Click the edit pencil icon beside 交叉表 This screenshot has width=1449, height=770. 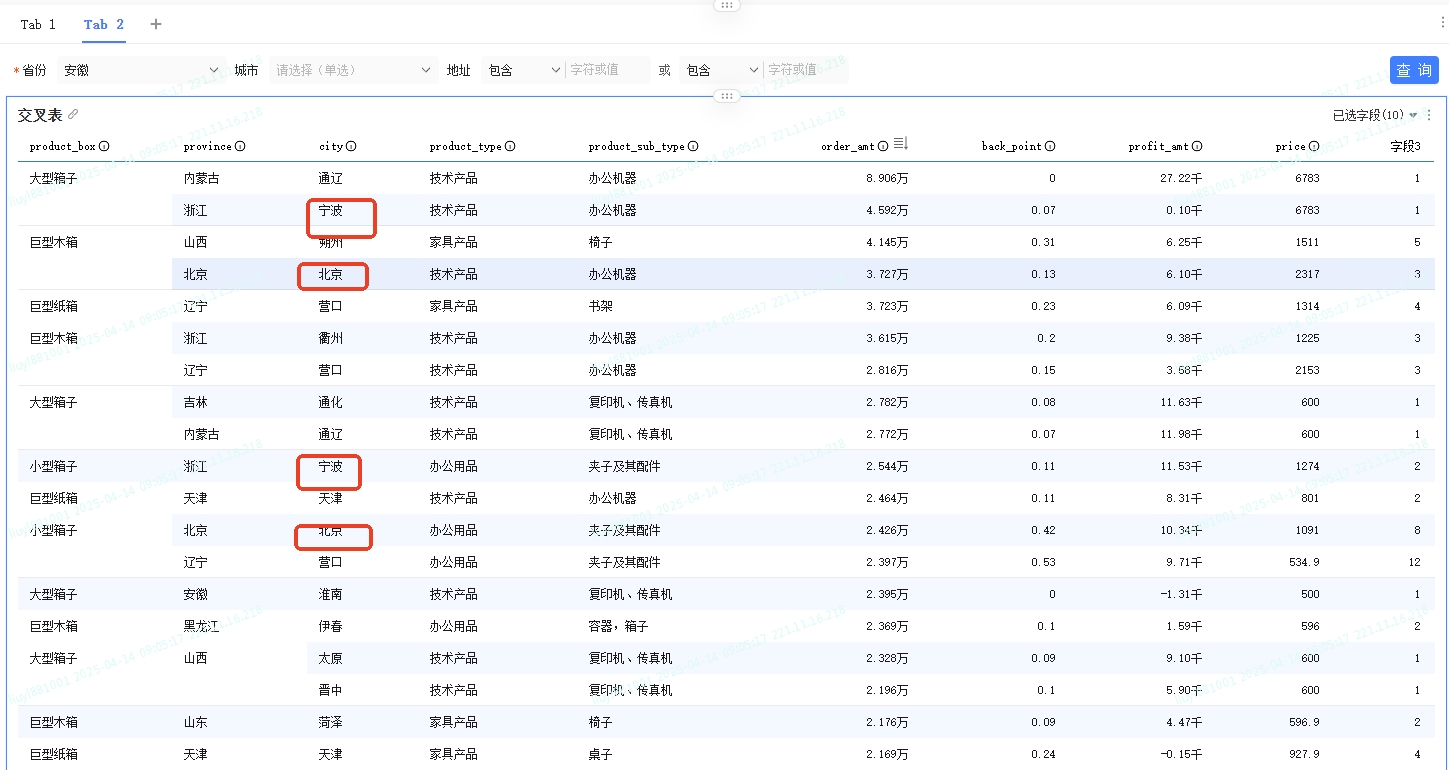coord(73,115)
